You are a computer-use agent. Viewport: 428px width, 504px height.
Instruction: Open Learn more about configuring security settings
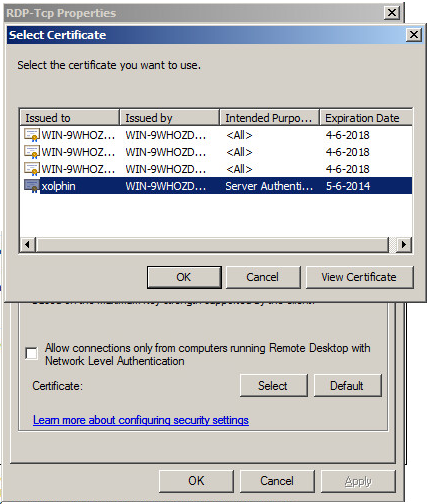(141, 420)
